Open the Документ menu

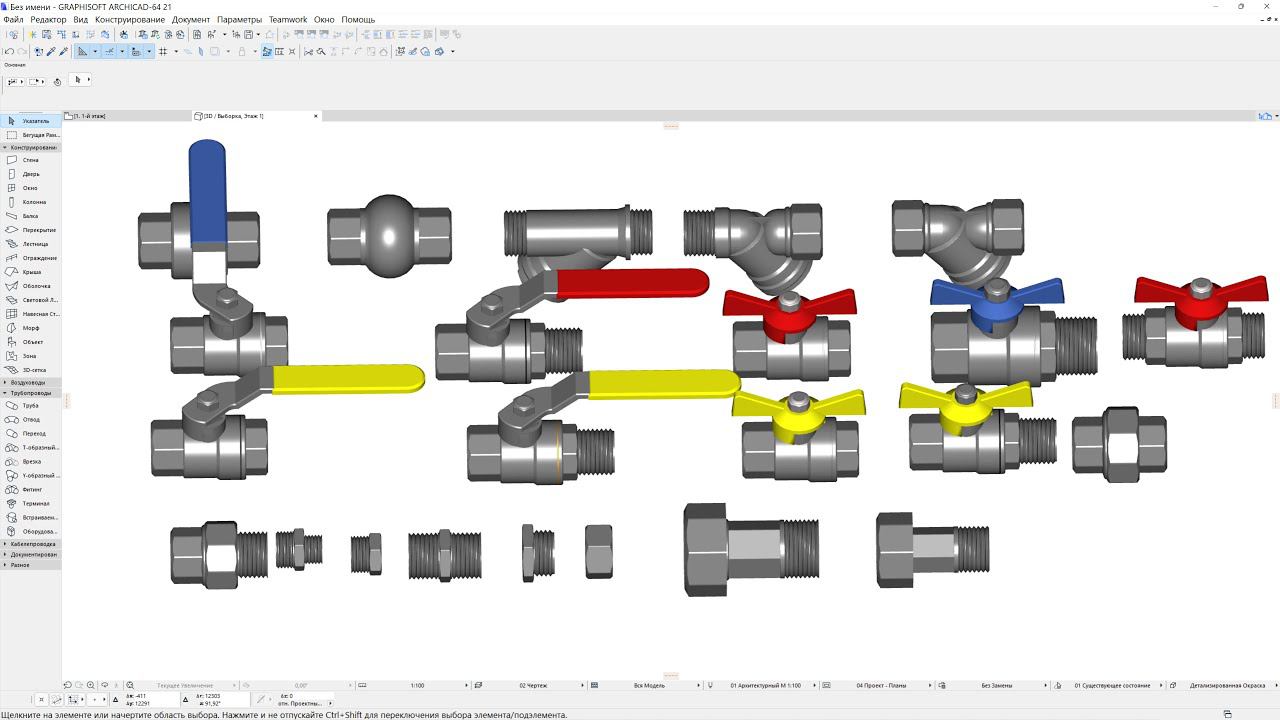pos(191,20)
